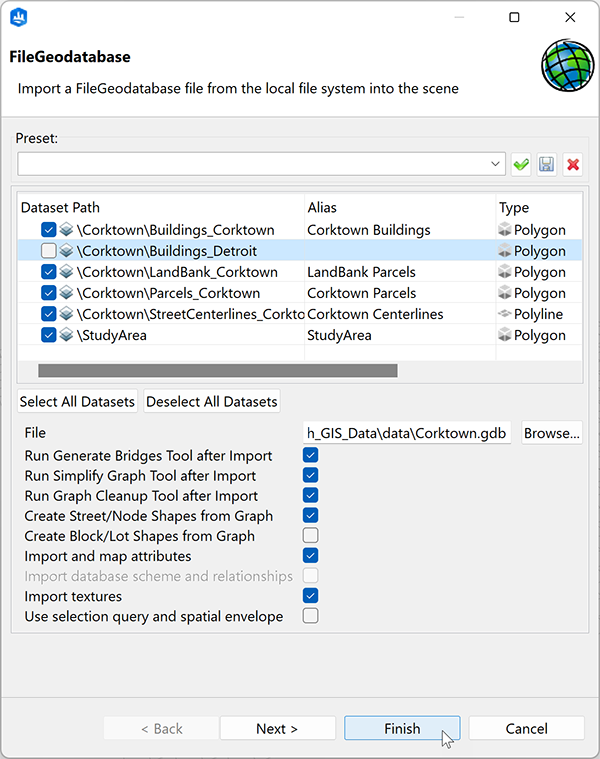Click the layer icon beside Buildings_Corktown
Image resolution: width=600 pixels, height=759 pixels.
pyautogui.click(x=66, y=229)
